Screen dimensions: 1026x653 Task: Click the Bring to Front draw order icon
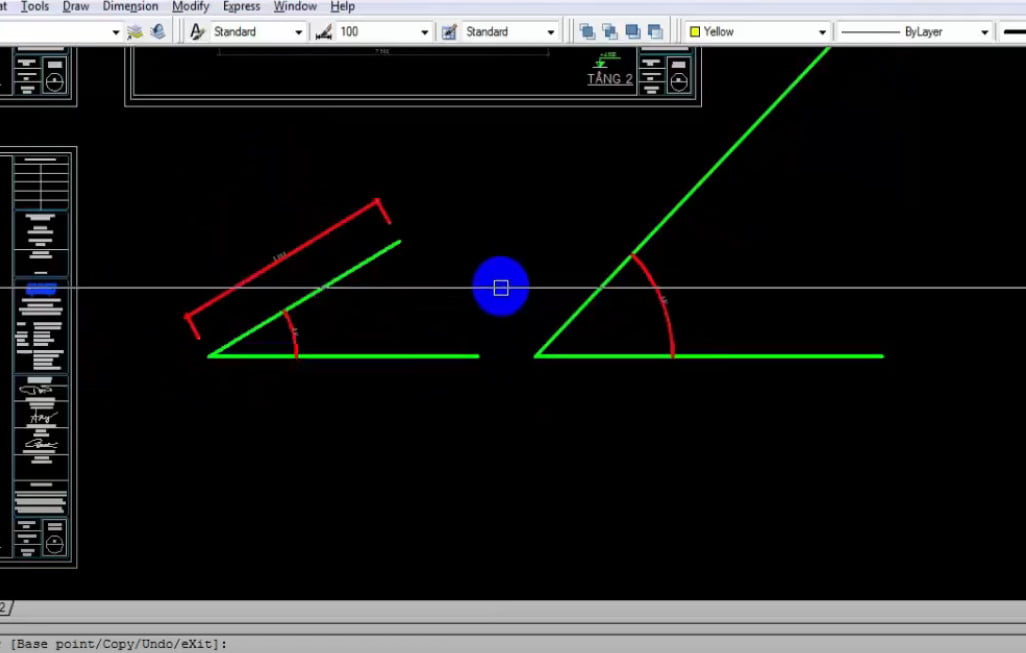(587, 31)
